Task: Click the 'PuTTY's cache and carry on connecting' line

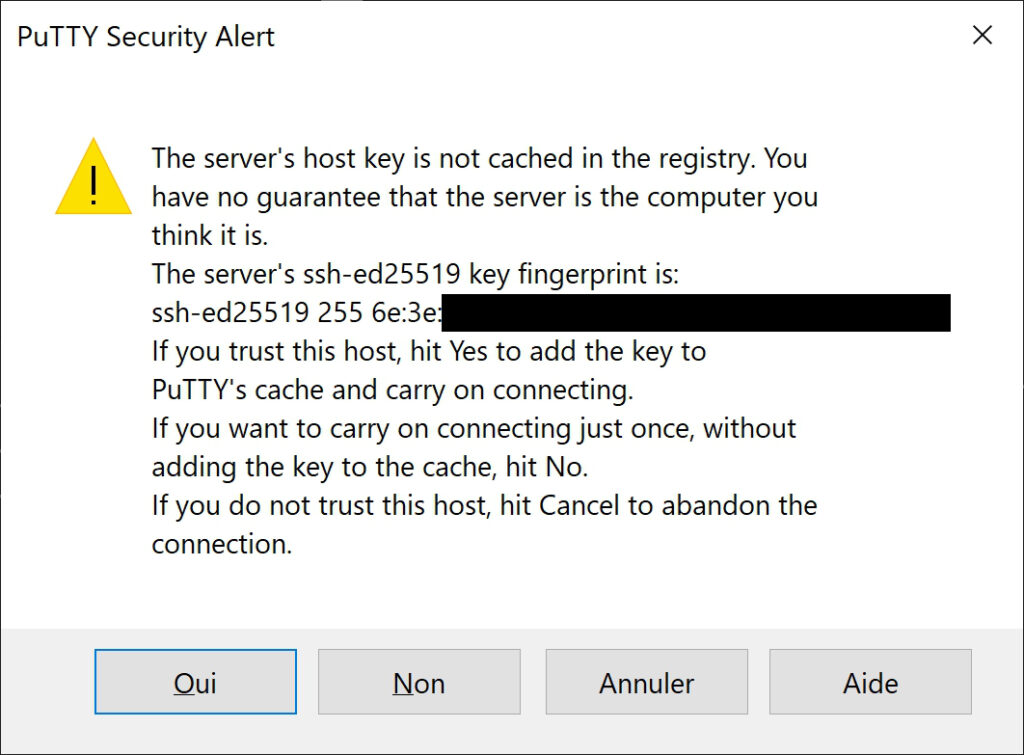Action: point(392,390)
